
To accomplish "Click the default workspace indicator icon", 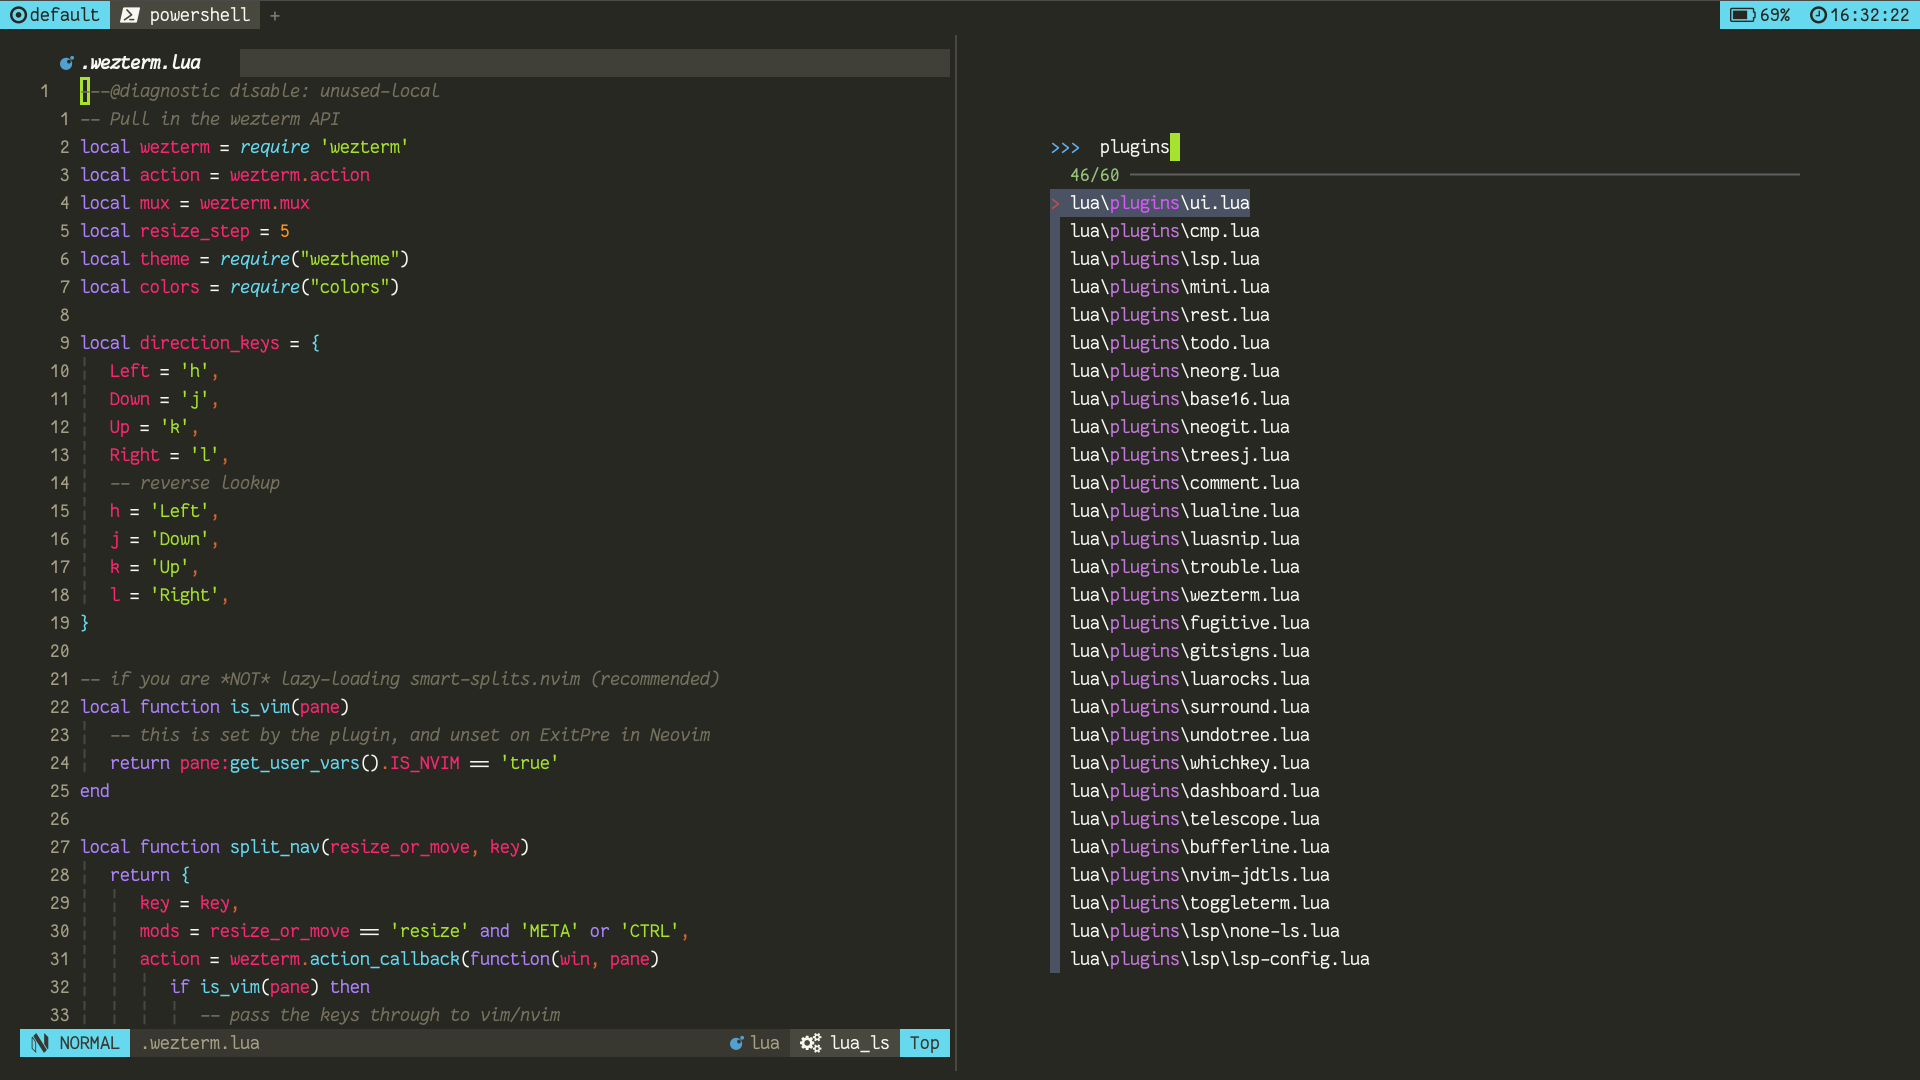I will [x=18, y=15].
